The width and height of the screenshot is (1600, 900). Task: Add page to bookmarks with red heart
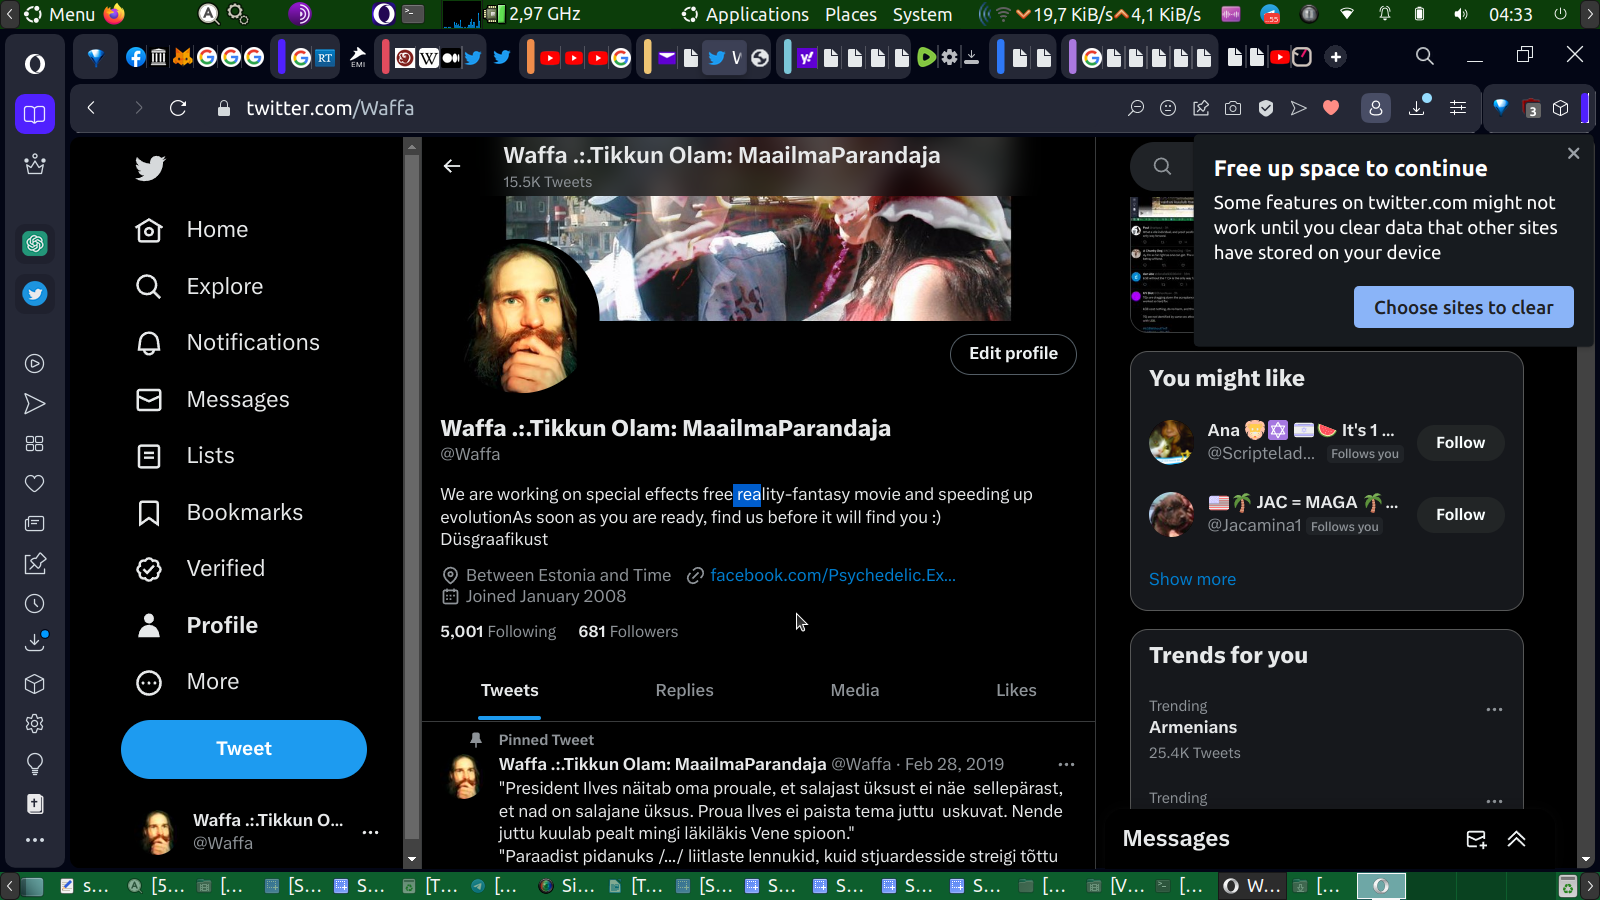click(1331, 108)
